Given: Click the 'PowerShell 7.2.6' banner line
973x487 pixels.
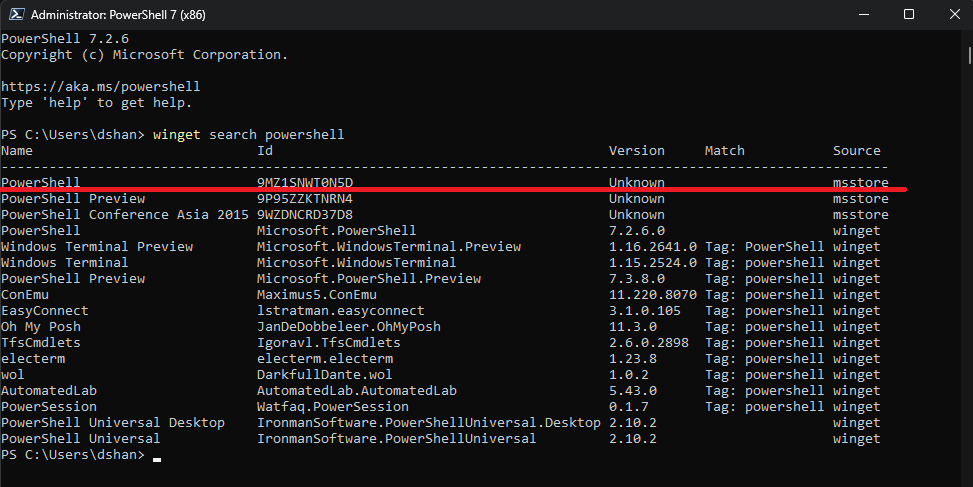Looking at the screenshot, I should tap(65, 38).
